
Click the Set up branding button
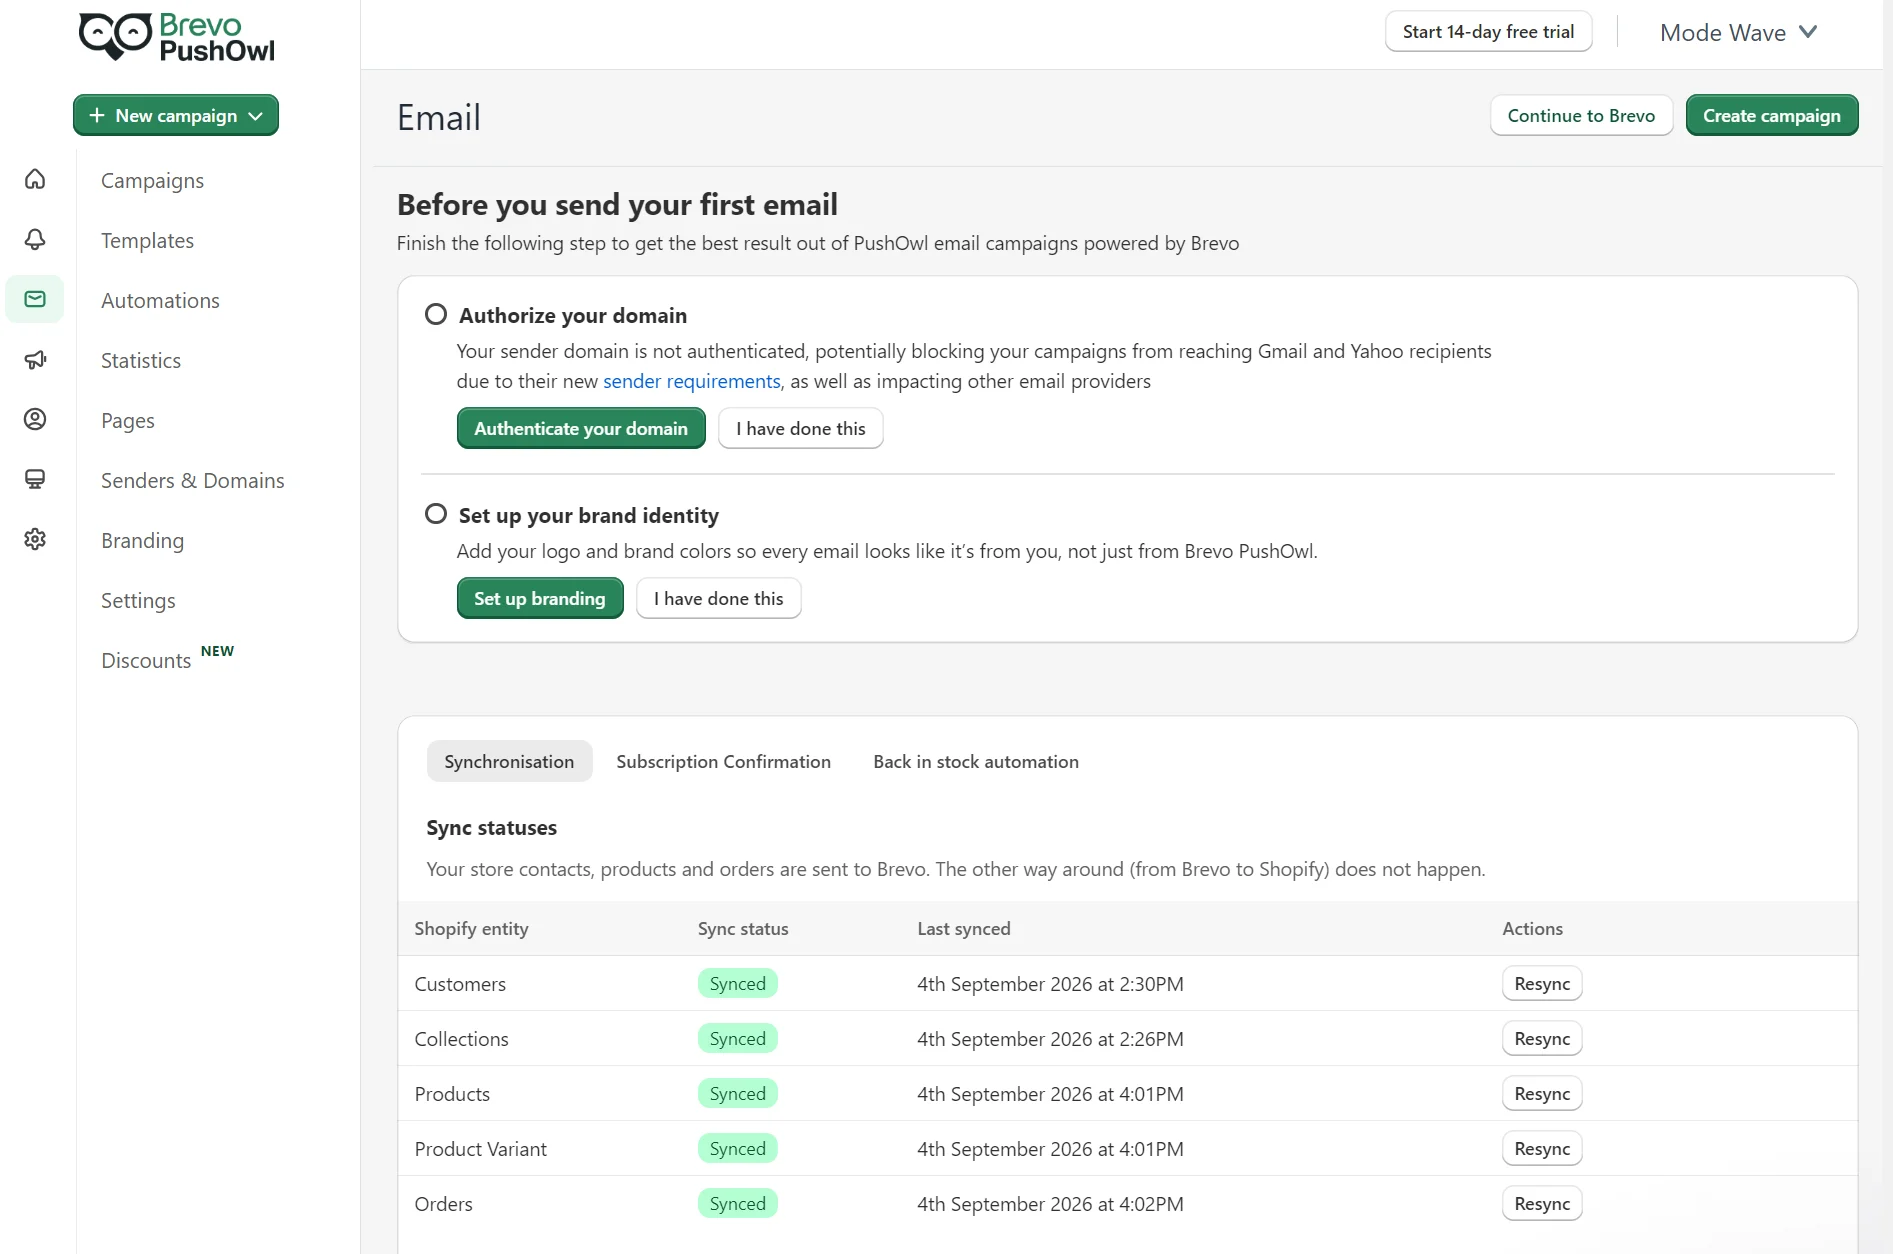[x=540, y=598]
